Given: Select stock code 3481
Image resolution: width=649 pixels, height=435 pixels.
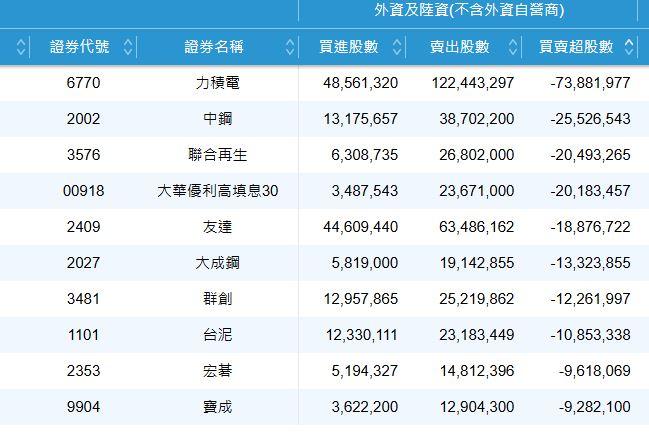Looking at the screenshot, I should (84, 299).
